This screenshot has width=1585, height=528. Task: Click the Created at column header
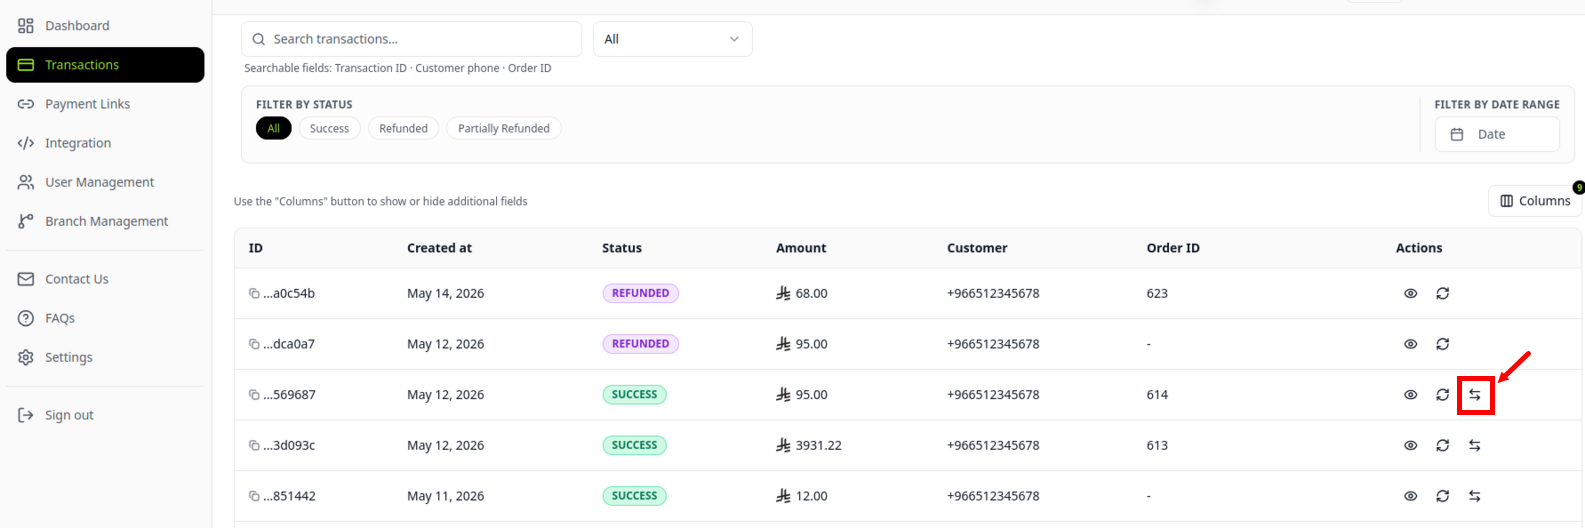(439, 248)
